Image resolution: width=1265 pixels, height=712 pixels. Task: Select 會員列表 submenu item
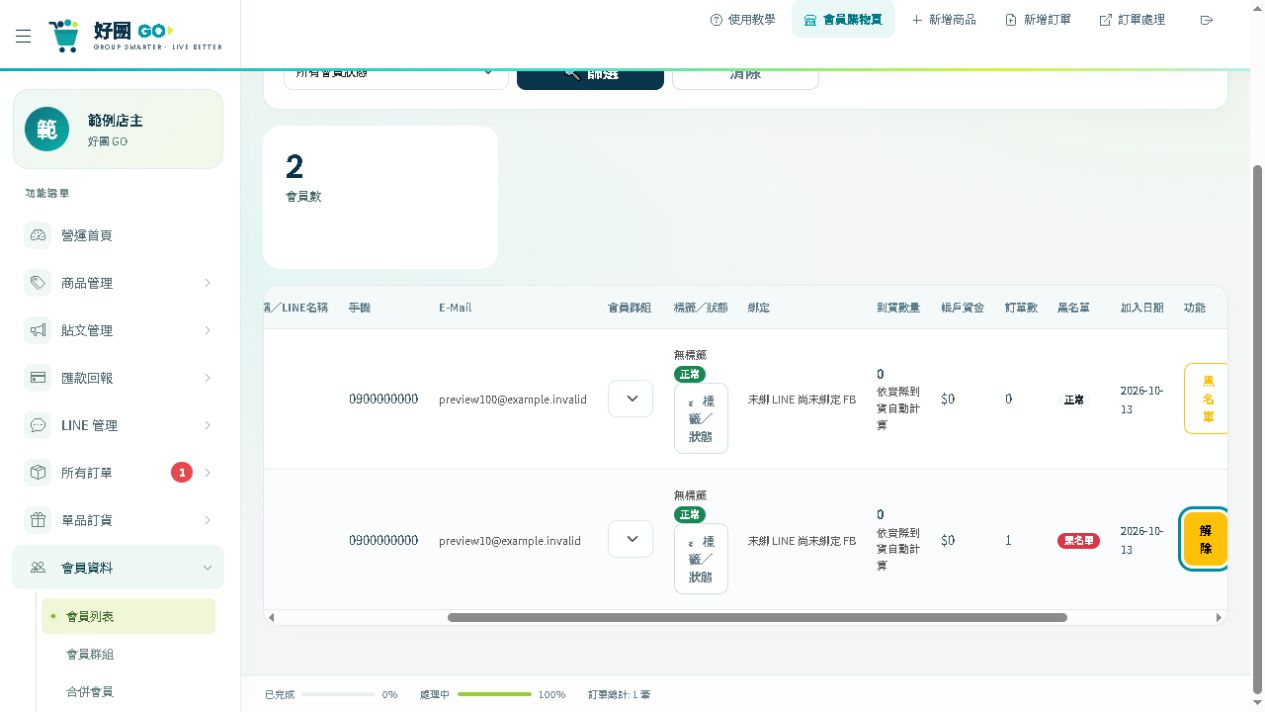(128, 616)
